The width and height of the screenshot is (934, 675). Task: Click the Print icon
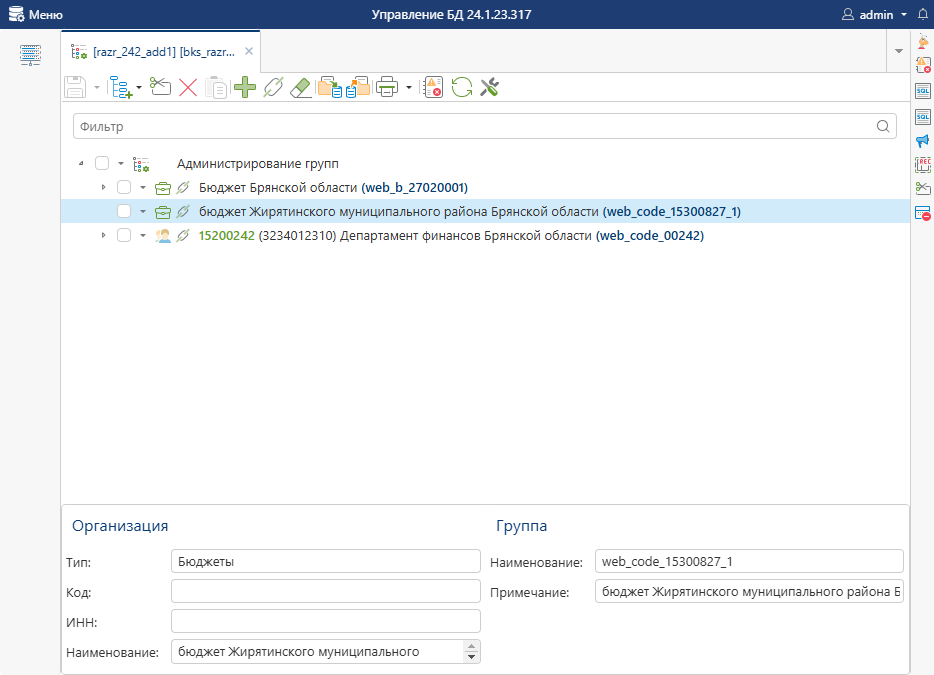pyautogui.click(x=387, y=88)
